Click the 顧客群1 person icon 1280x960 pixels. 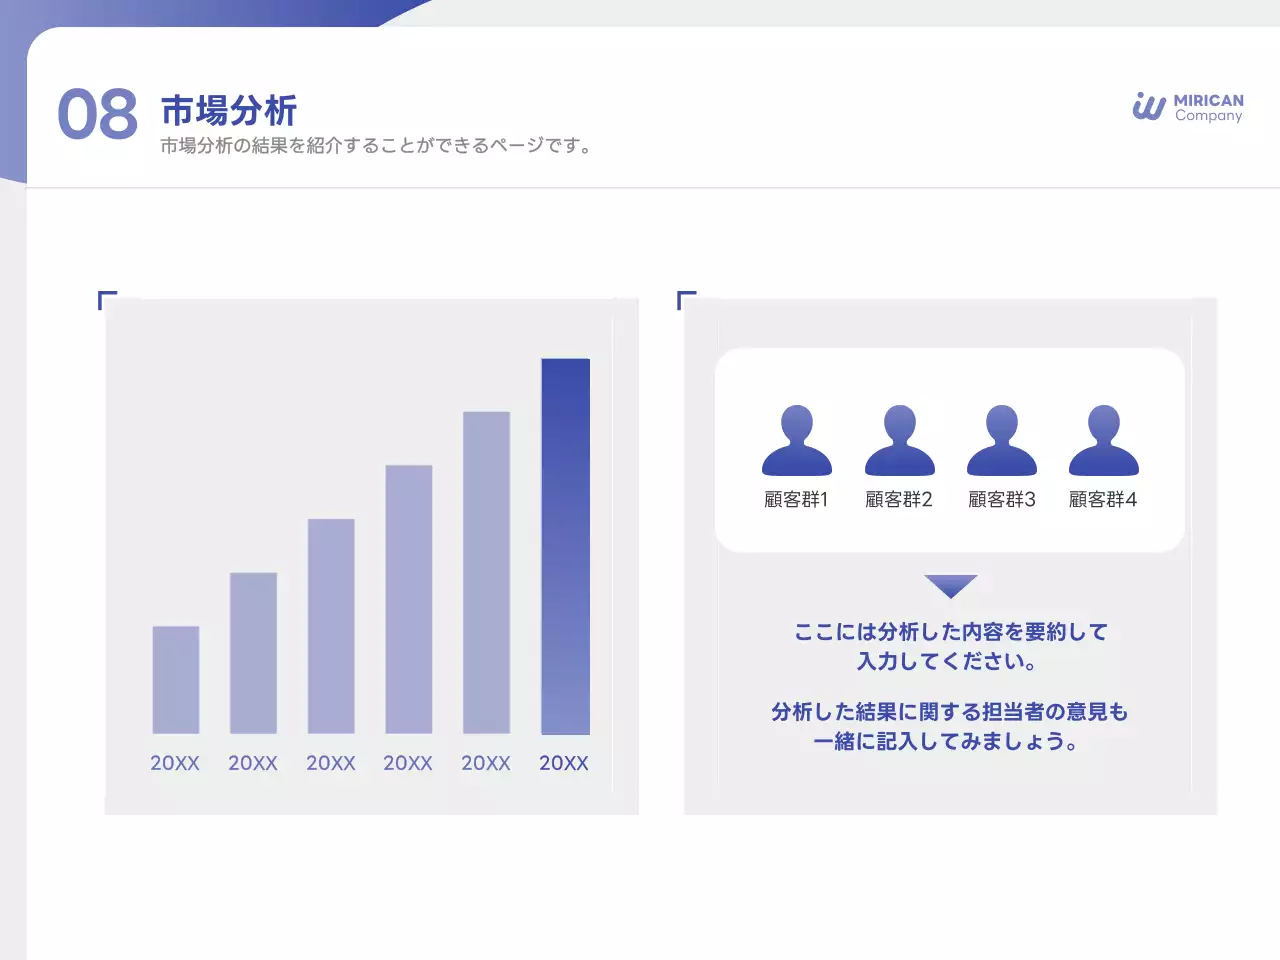point(796,441)
